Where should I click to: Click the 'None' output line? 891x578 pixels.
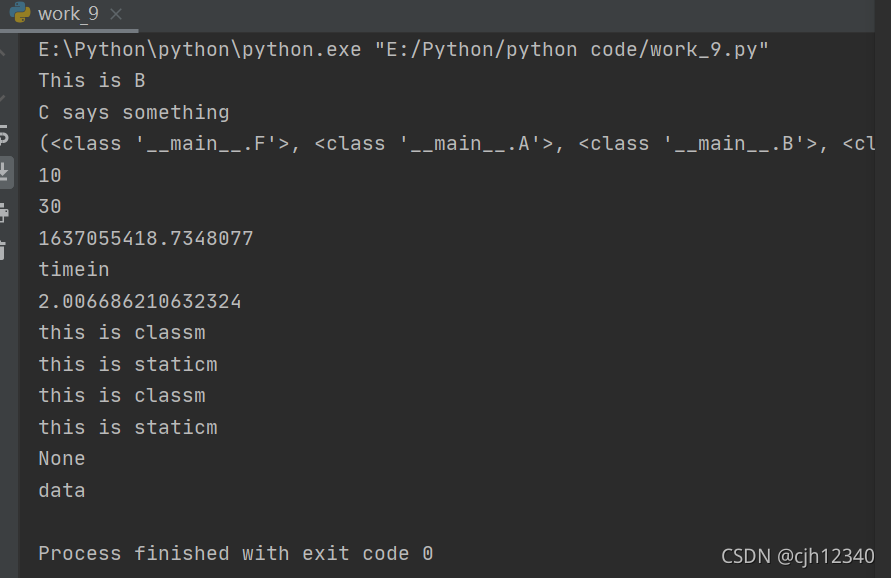[62, 459]
